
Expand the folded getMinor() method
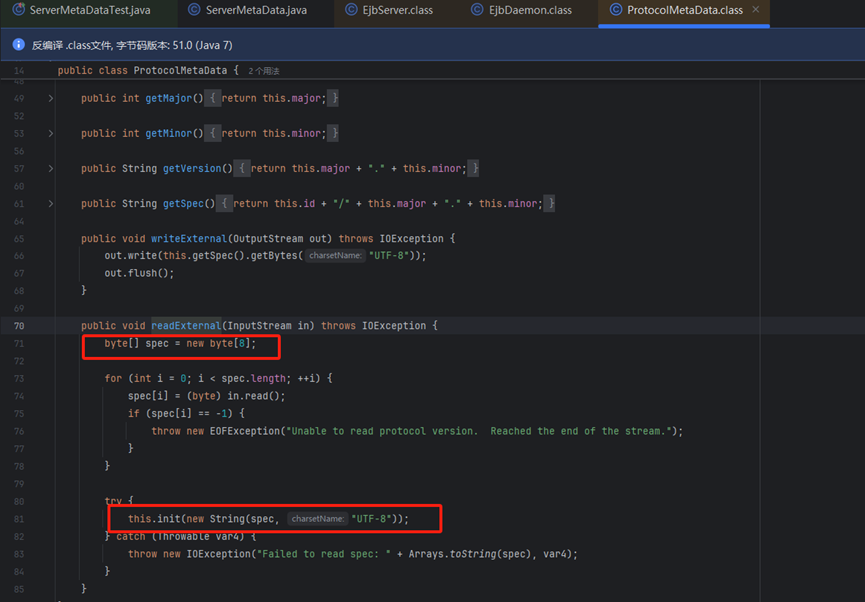click(51, 133)
